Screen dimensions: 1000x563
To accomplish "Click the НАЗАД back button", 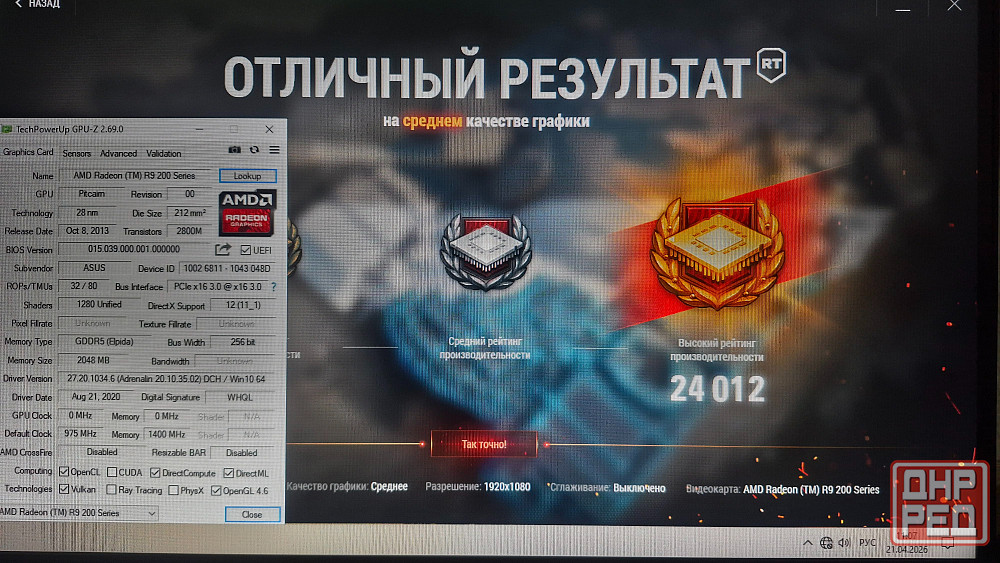I will [x=38, y=4].
